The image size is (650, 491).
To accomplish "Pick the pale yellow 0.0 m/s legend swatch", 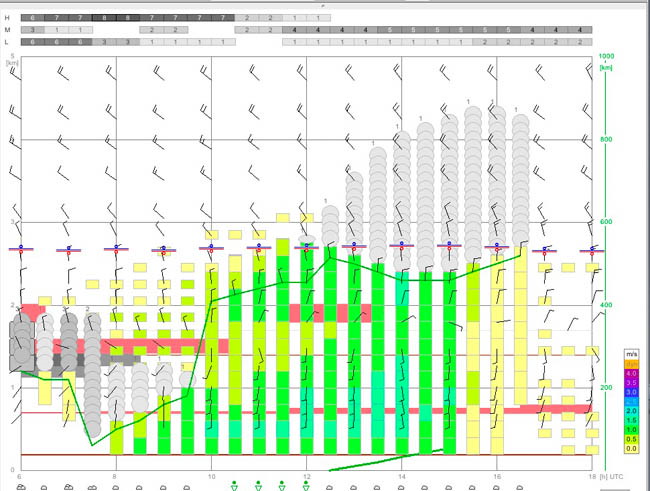I will pyautogui.click(x=631, y=448).
